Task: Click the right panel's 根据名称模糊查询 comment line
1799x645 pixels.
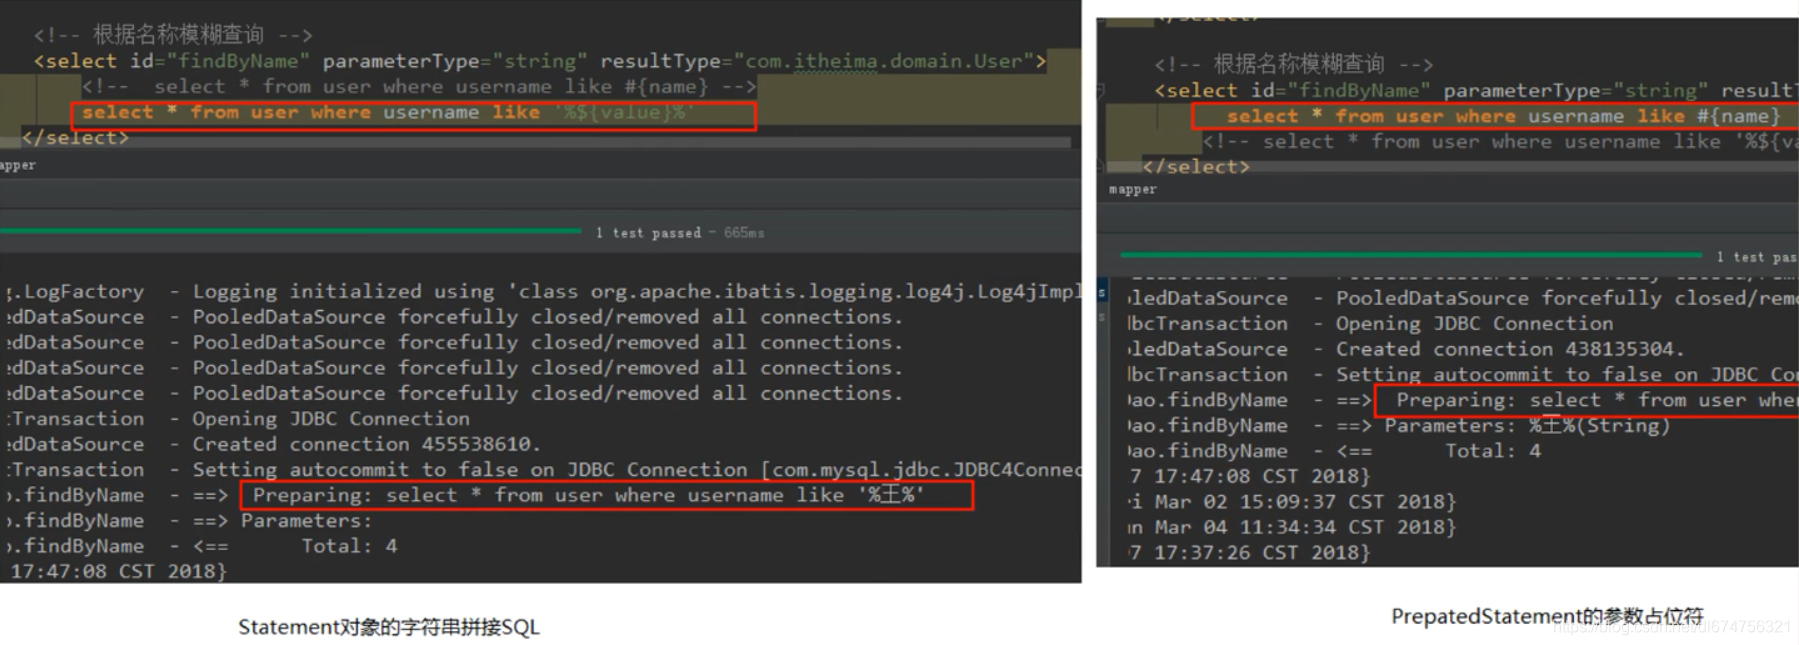Action: pyautogui.click(x=1293, y=65)
